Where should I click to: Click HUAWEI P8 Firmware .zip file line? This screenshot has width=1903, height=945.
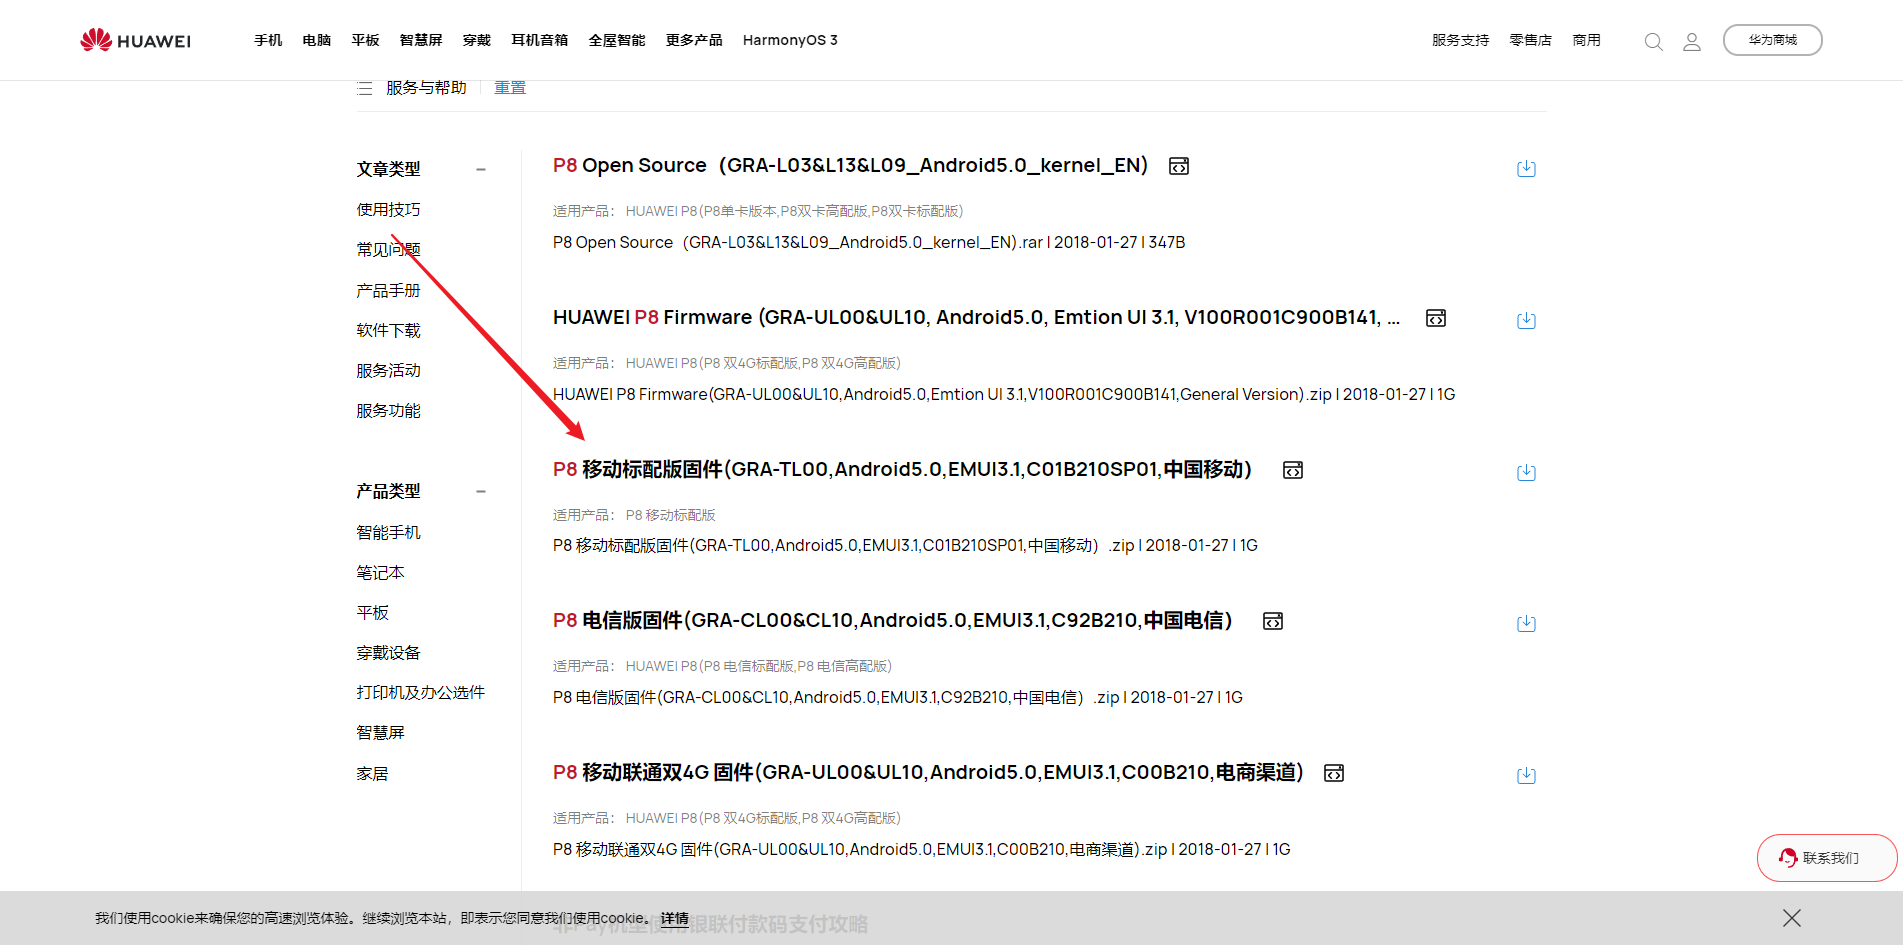1004,395
